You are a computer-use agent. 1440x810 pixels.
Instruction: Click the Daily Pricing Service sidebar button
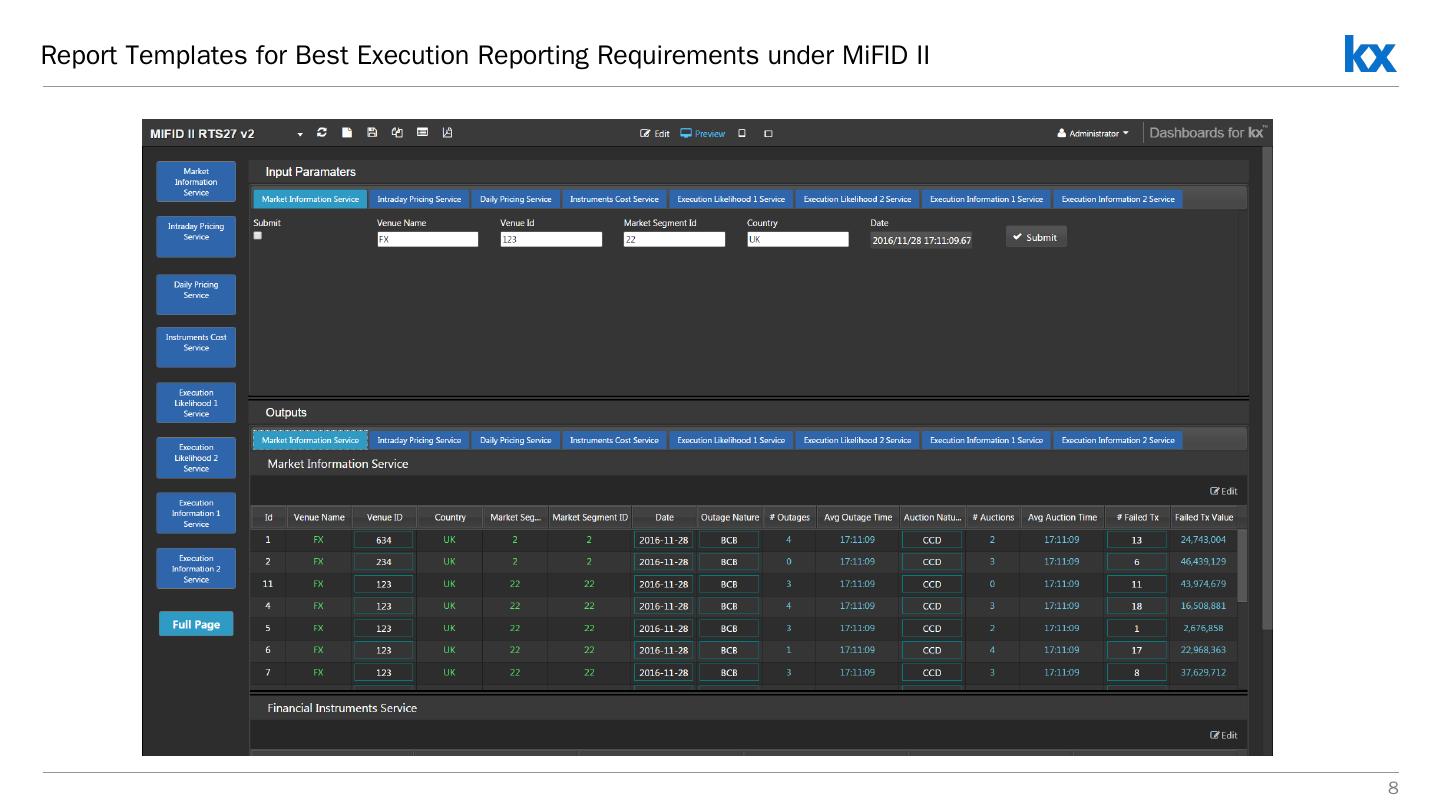pyautogui.click(x=196, y=291)
